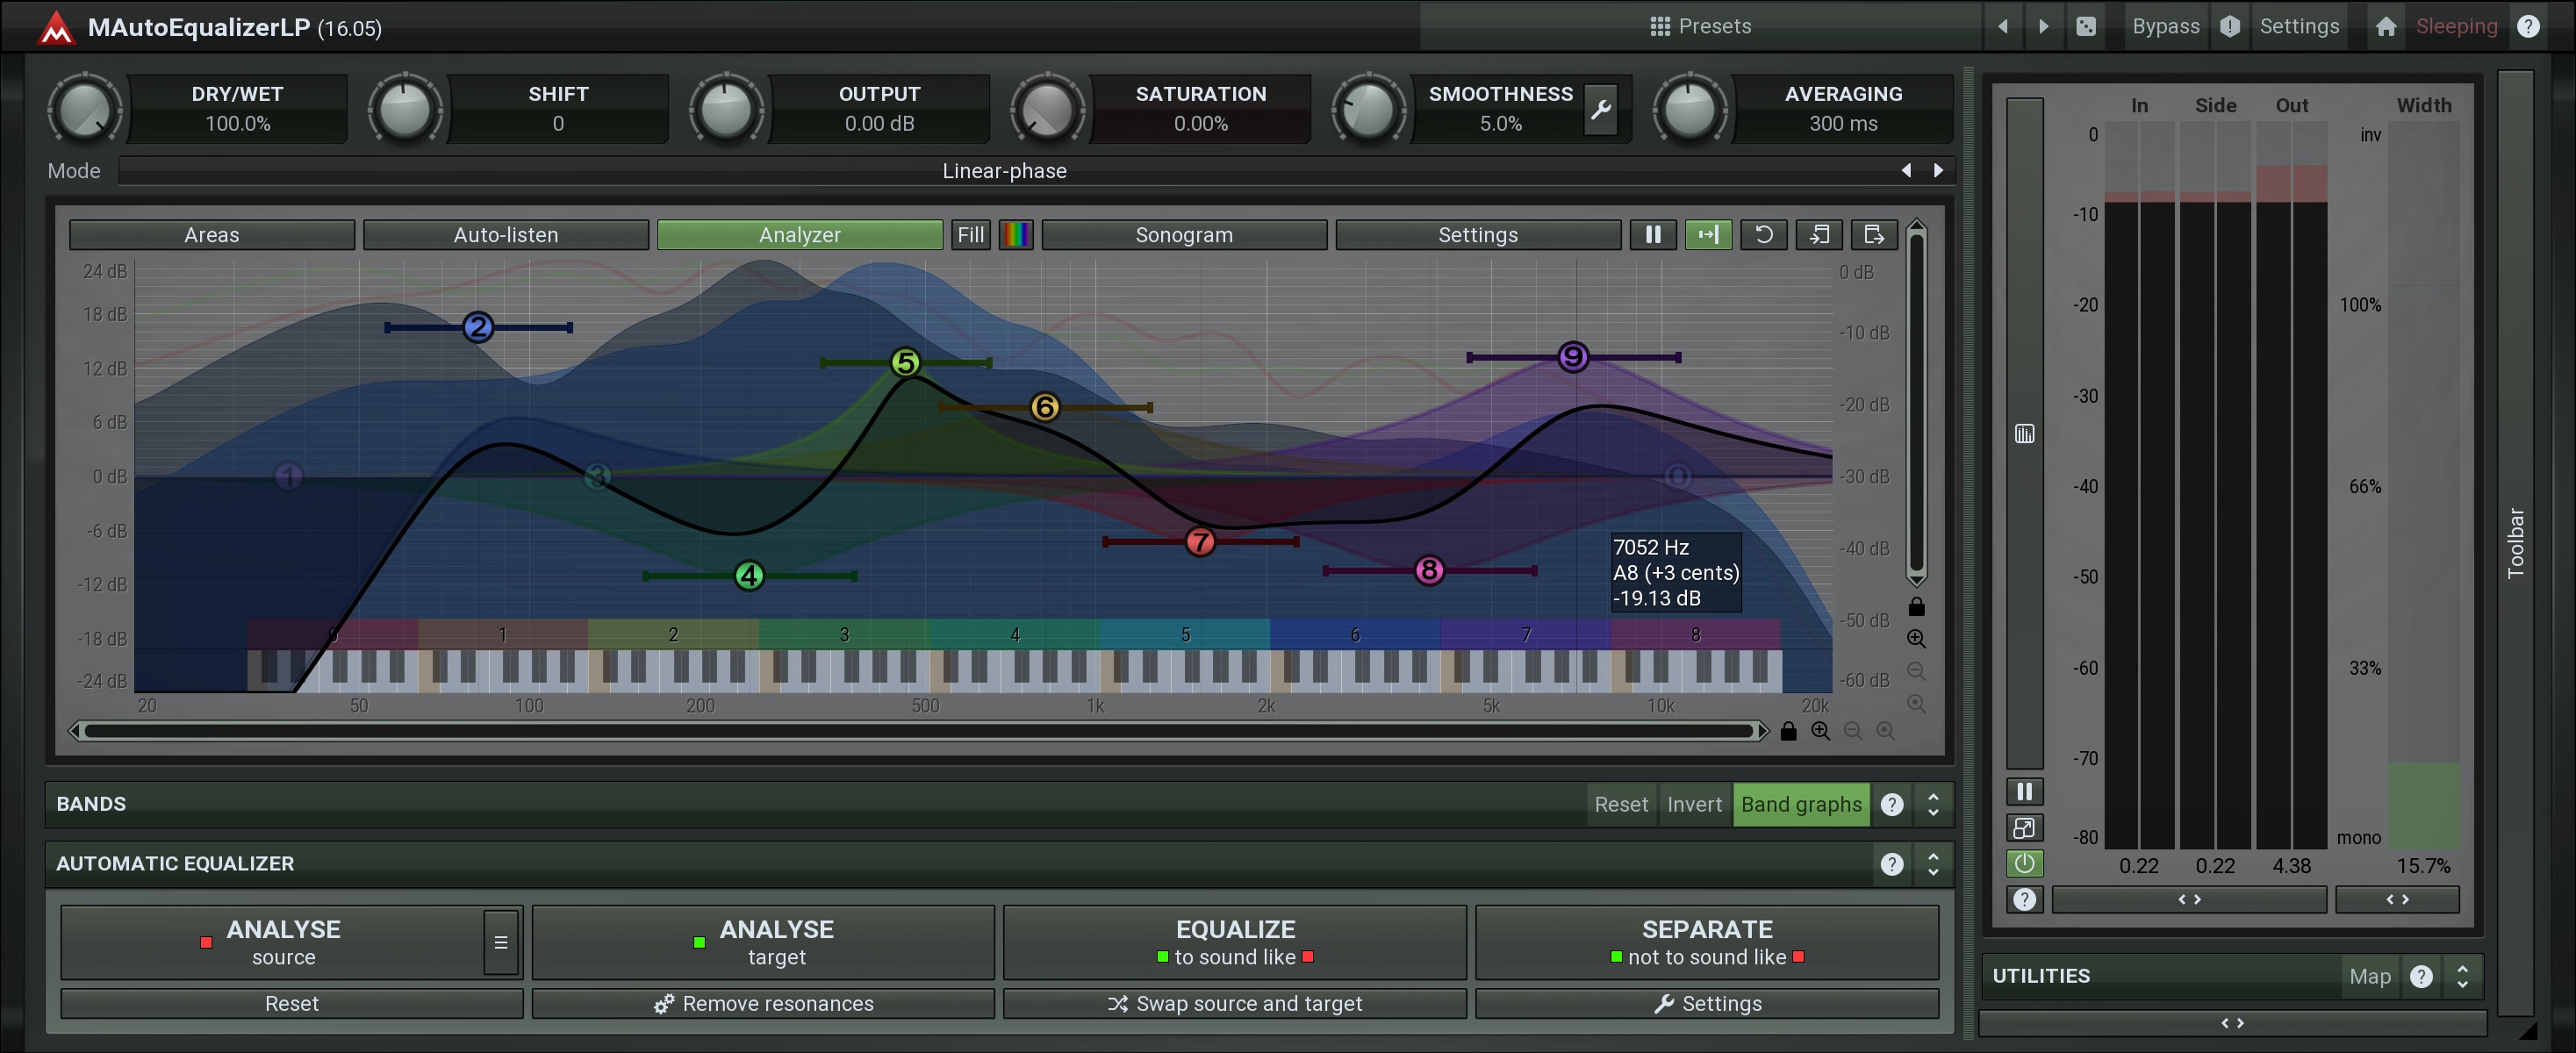Load the previous preset with the left arrow
Screen dimensions: 2576x1053
coord(2002,26)
